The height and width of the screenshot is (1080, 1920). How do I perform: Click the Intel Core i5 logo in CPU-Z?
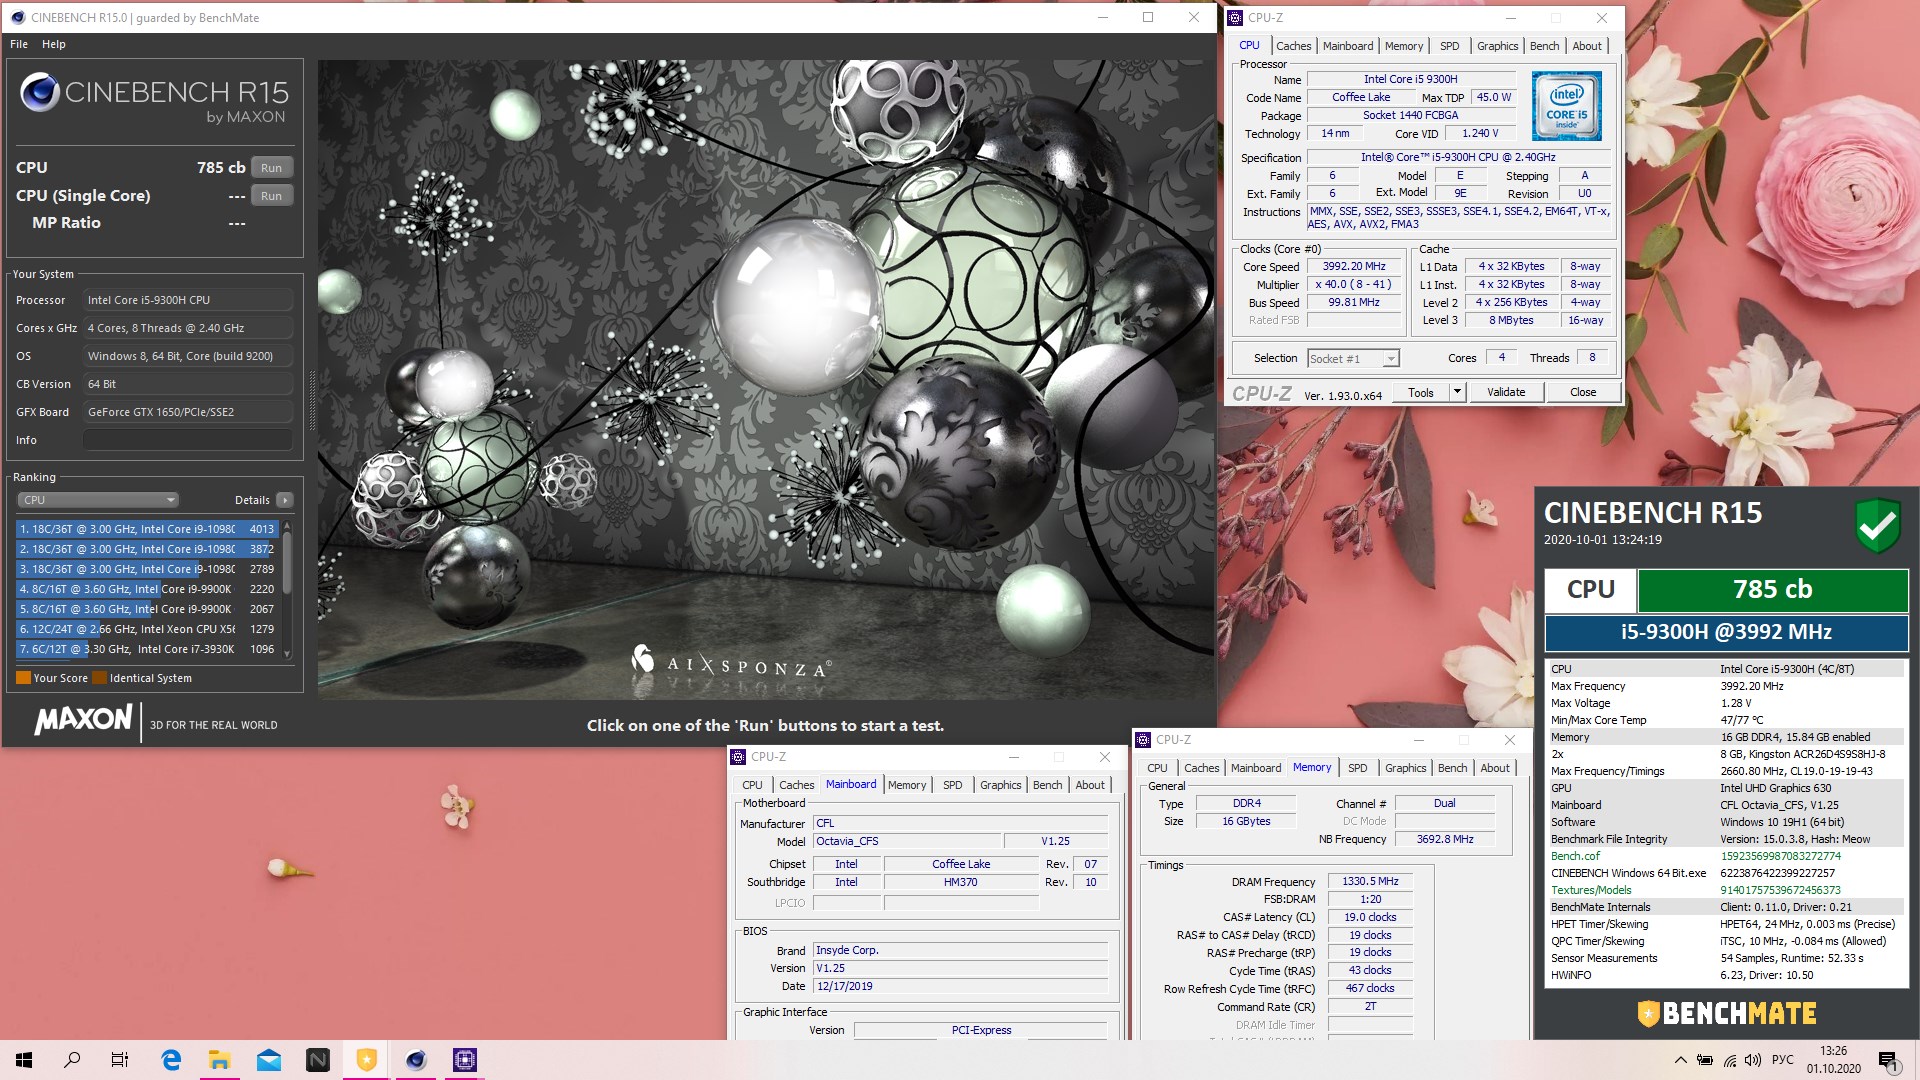(1566, 106)
